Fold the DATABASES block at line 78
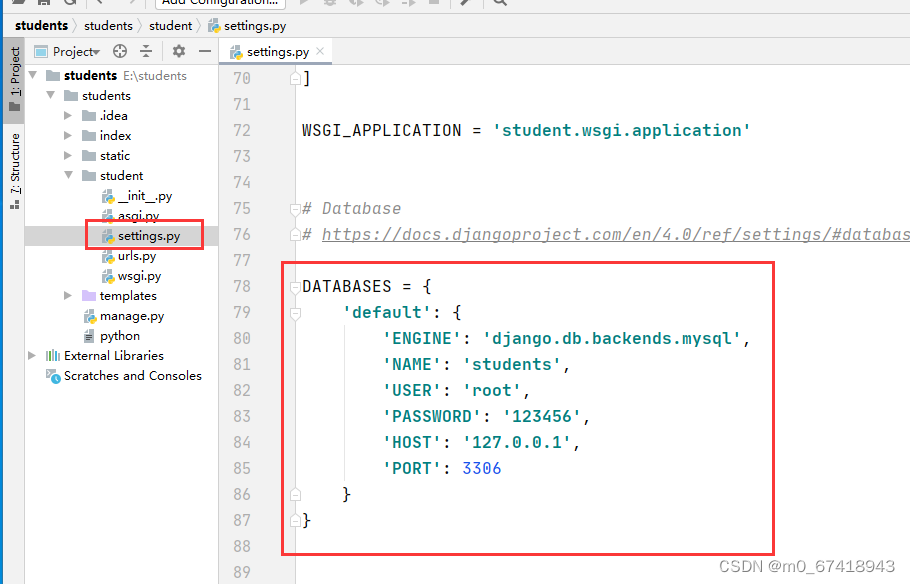This screenshot has height=584, width=910. click(295, 286)
